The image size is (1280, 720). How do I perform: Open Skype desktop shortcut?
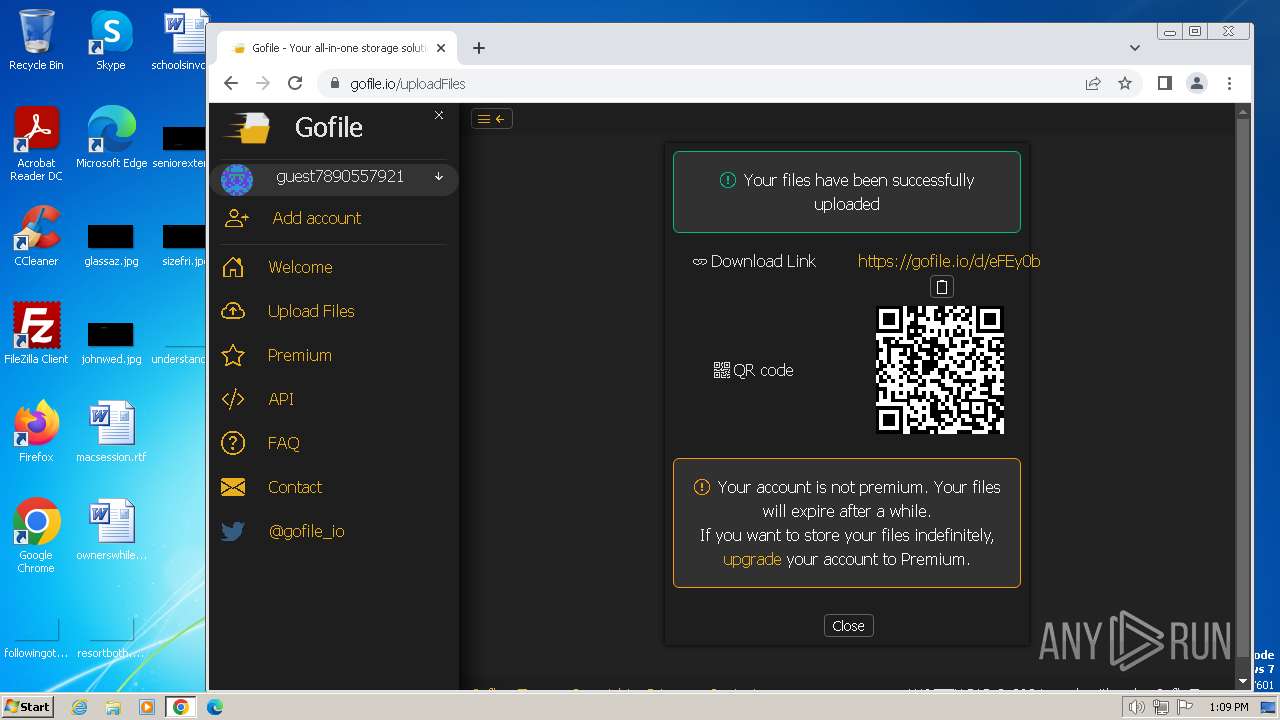[110, 40]
